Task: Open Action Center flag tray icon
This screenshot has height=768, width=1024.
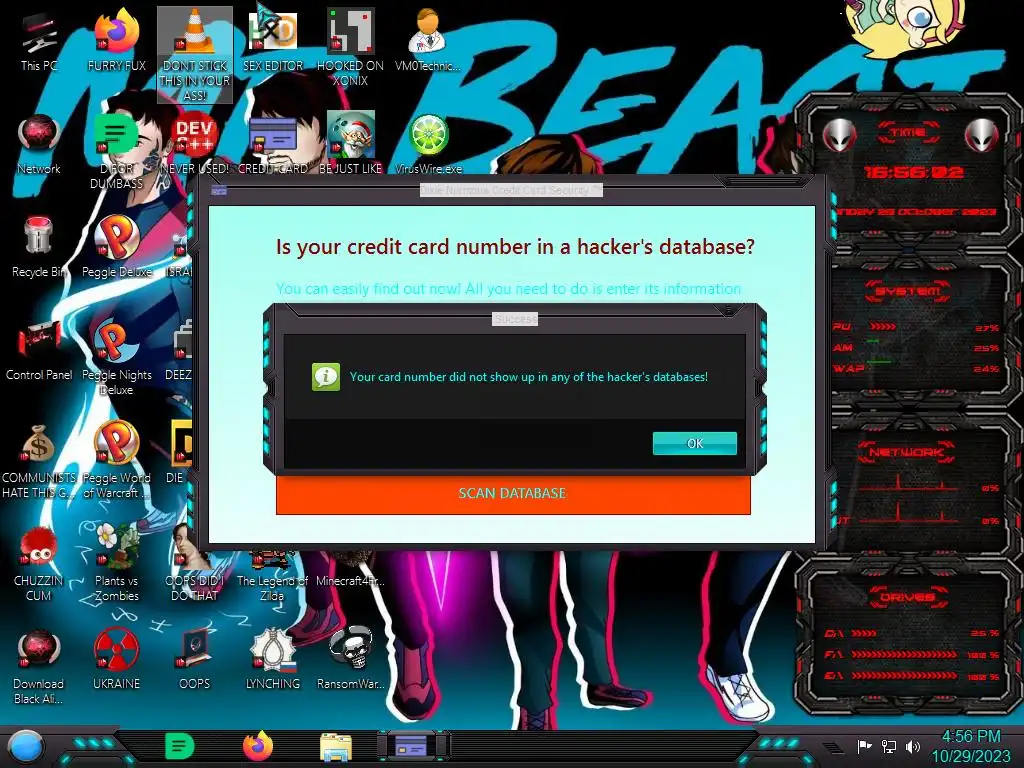Action: click(x=865, y=746)
